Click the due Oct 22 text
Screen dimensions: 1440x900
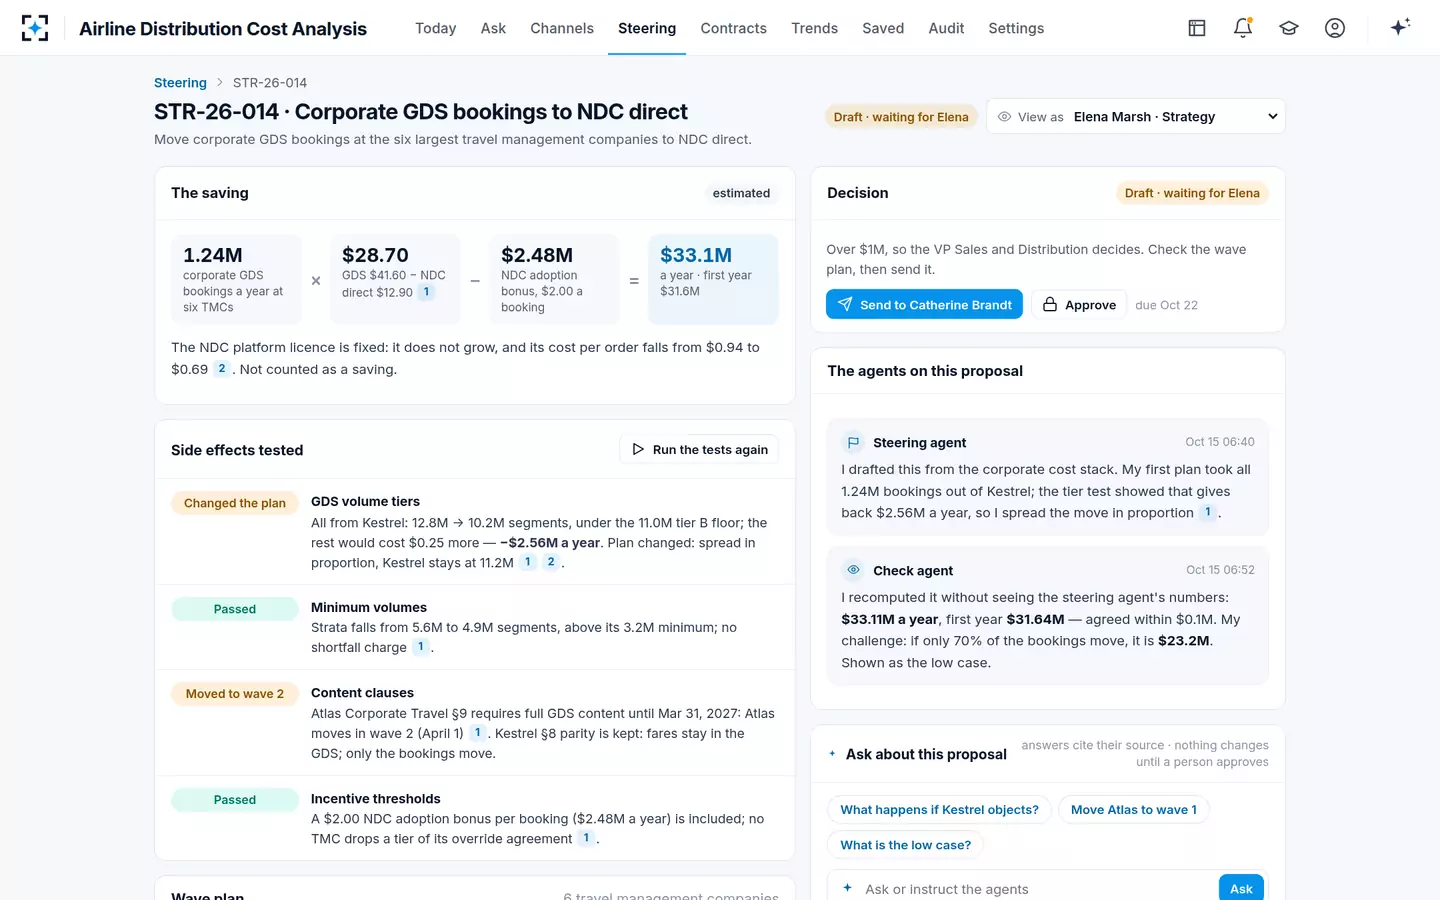[1166, 305]
